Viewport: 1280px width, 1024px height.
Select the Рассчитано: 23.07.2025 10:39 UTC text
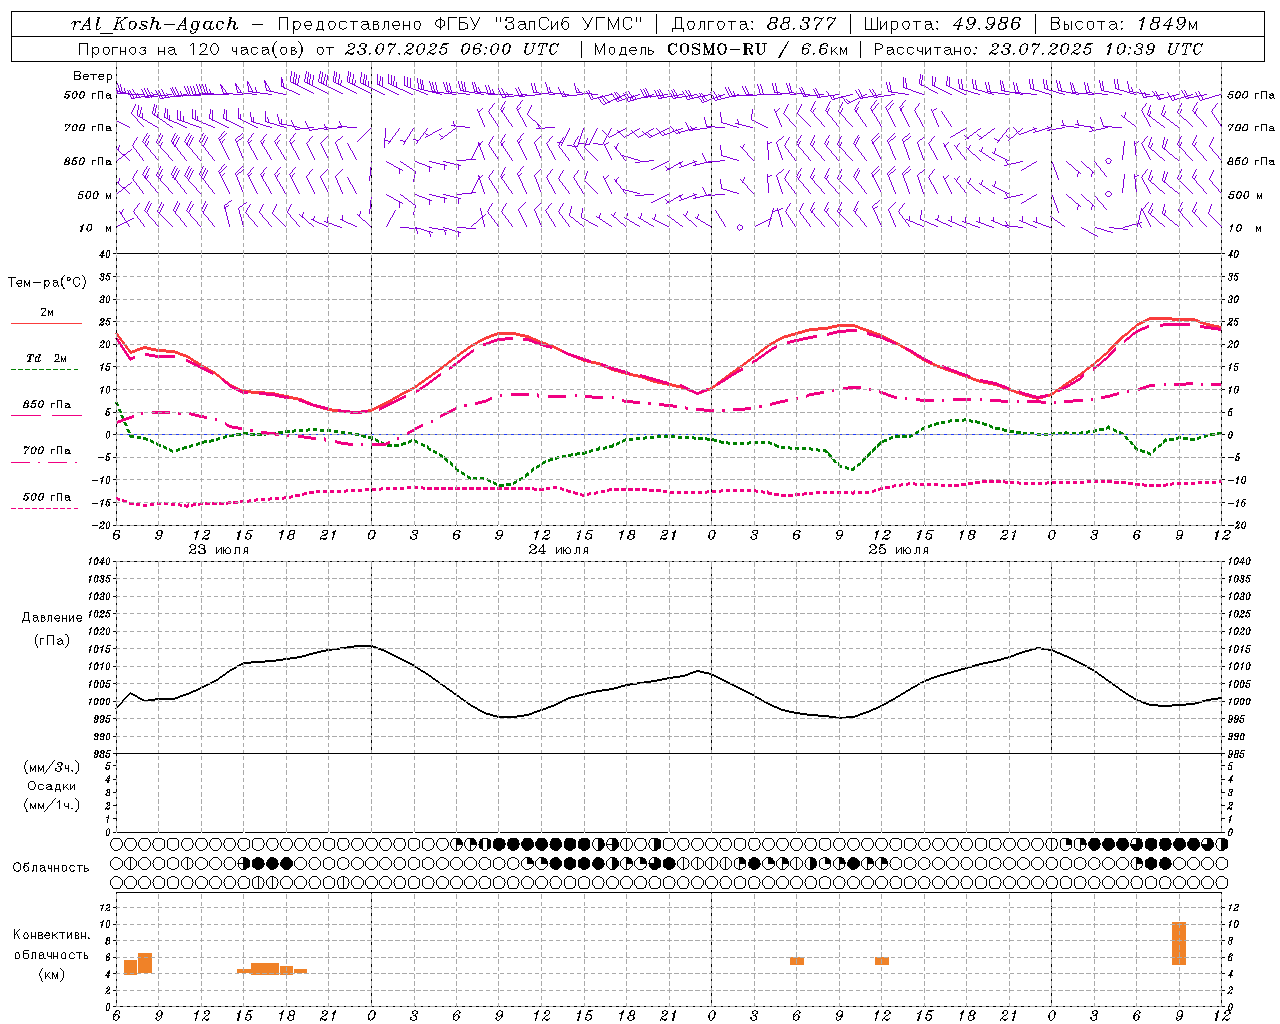pyautogui.click(x=1038, y=49)
